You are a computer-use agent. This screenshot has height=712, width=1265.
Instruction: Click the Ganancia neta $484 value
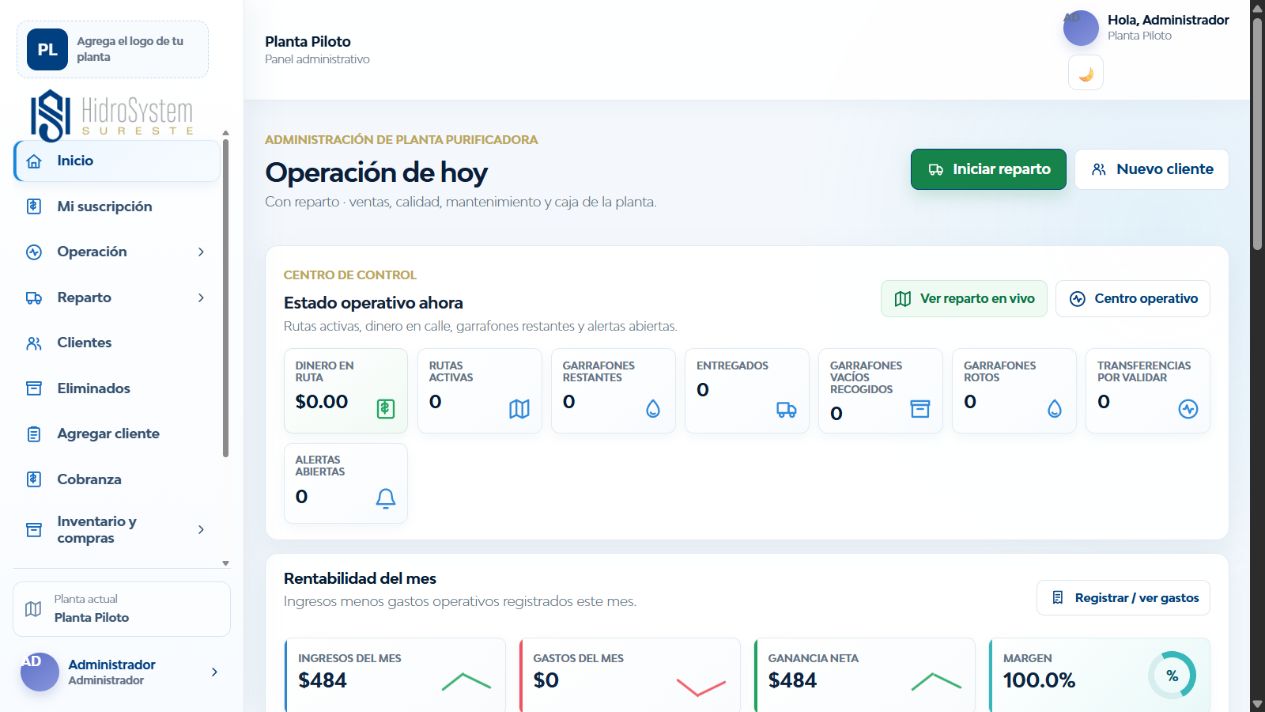click(x=793, y=681)
